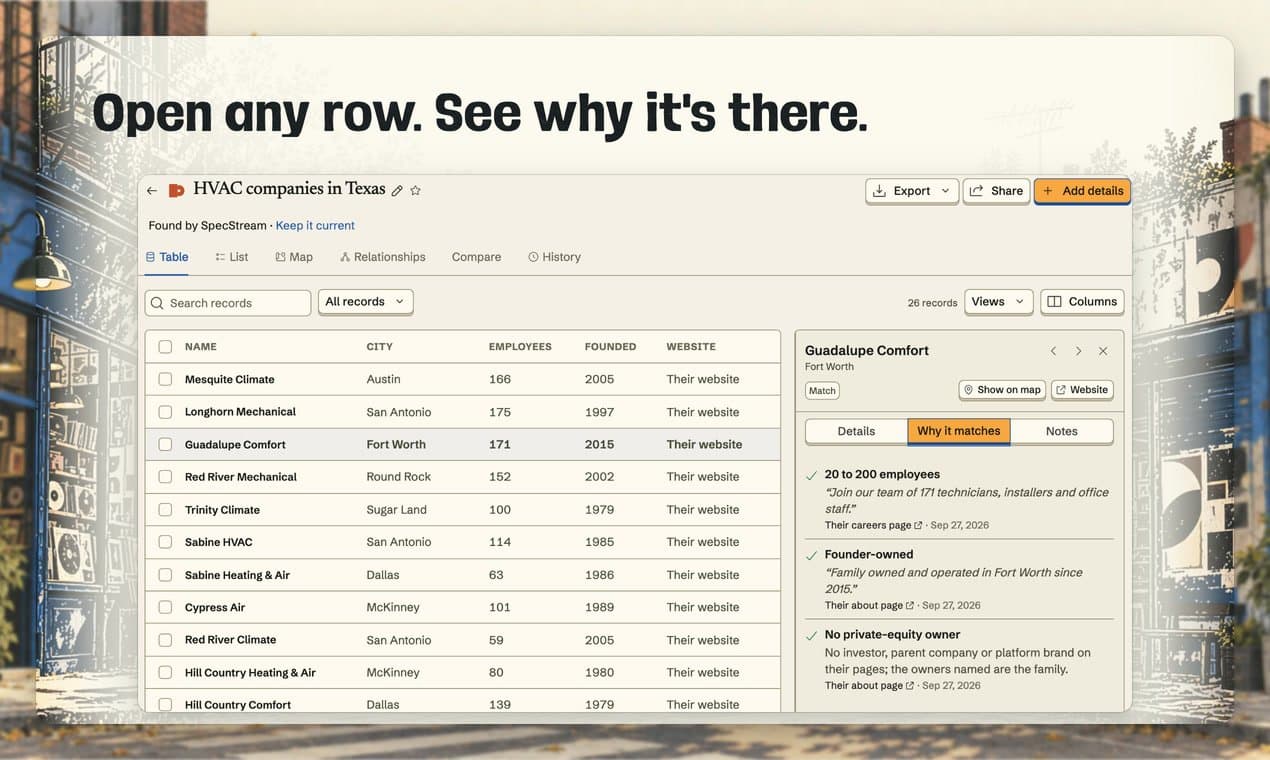The image size is (1270, 760).
Task: Switch to the List tab
Action: pyautogui.click(x=232, y=257)
